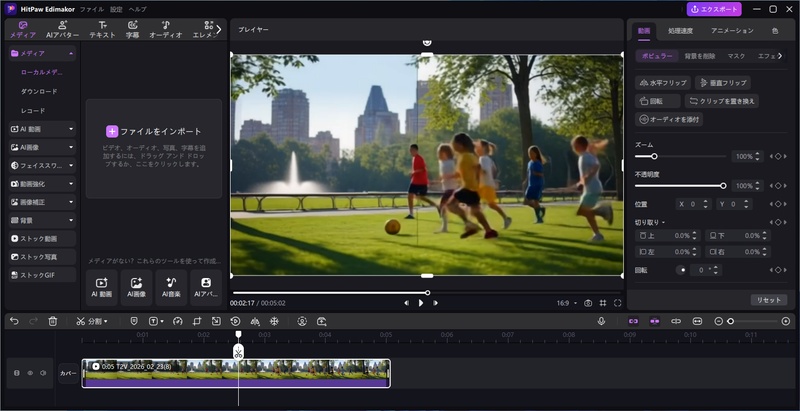Click the エクスポート export button
800x411 pixels.
714,9
